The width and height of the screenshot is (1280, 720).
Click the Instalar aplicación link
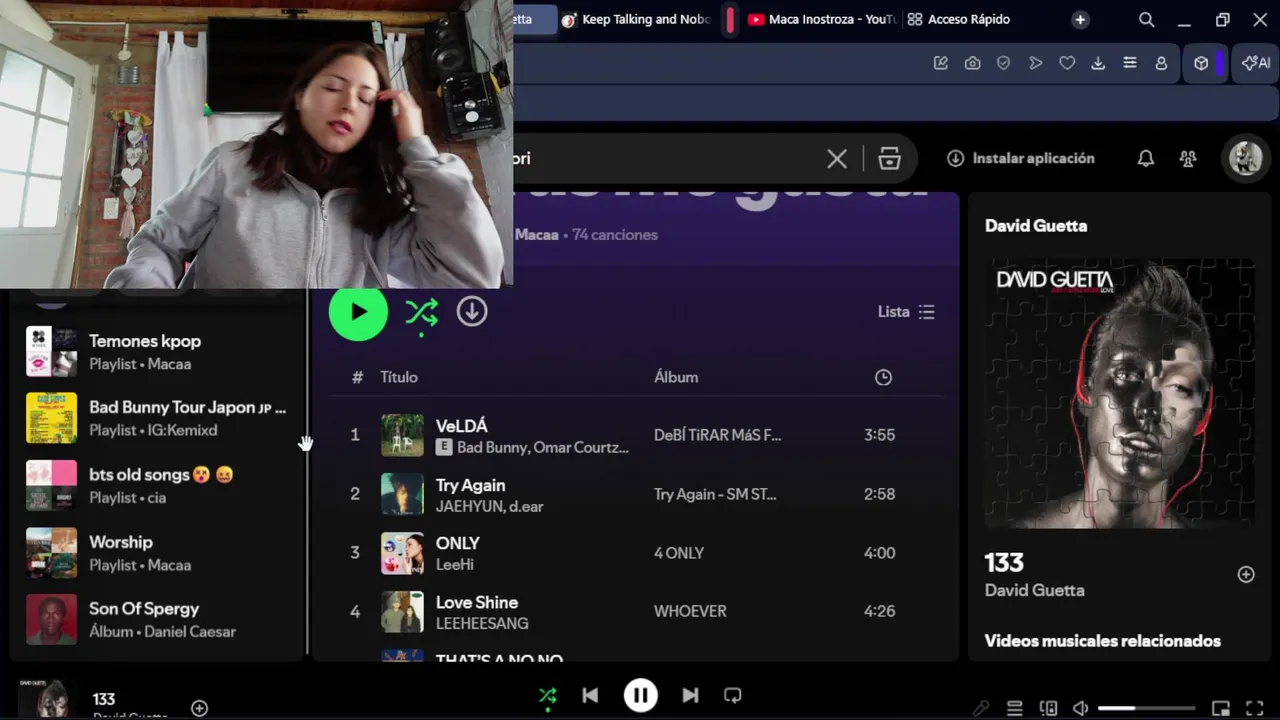point(1021,158)
